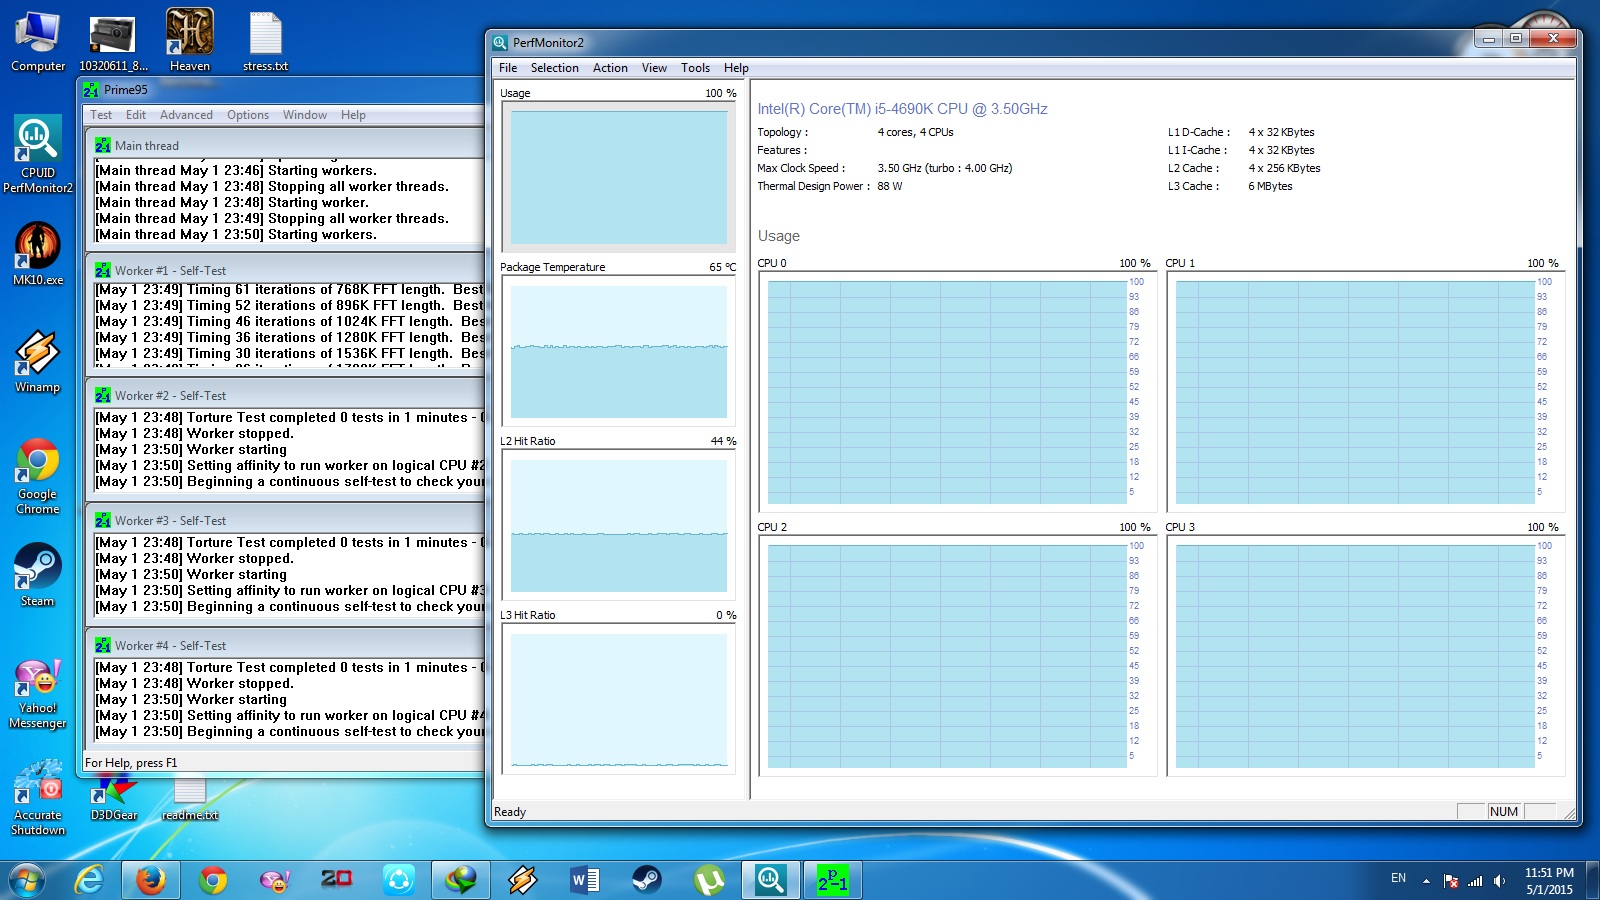
Task: Open the Test menu in Prime95
Action: 101,115
